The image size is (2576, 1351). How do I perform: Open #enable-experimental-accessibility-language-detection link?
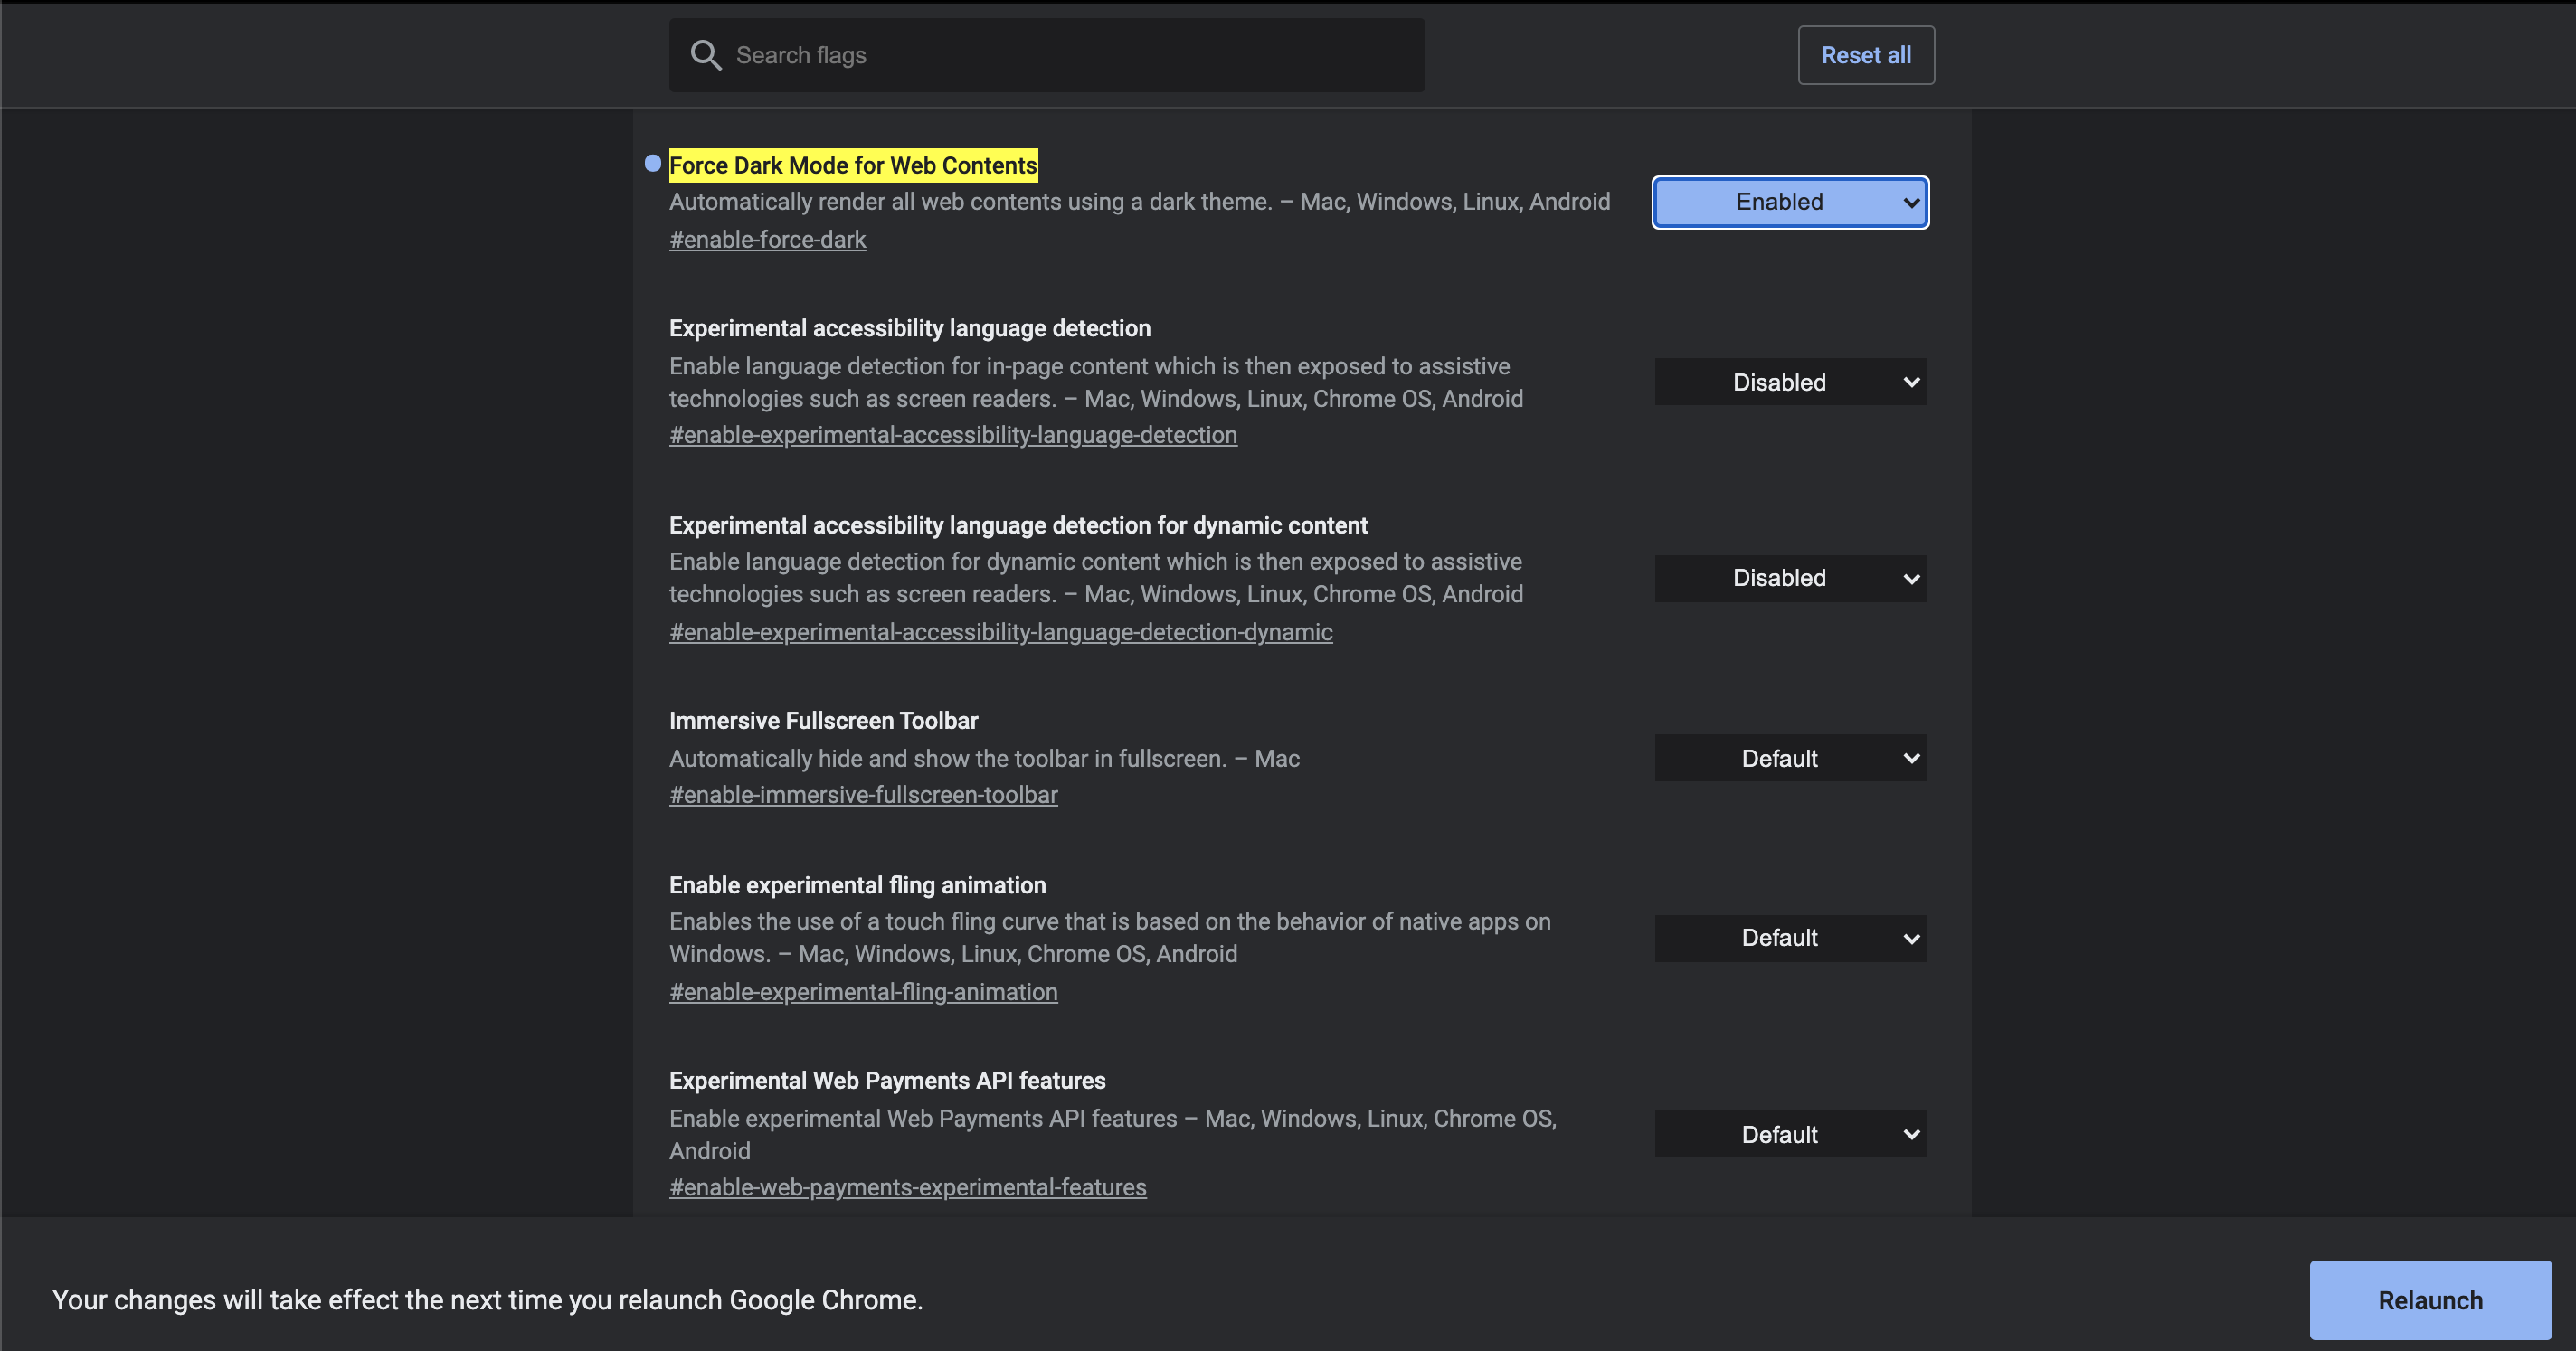pyautogui.click(x=952, y=435)
